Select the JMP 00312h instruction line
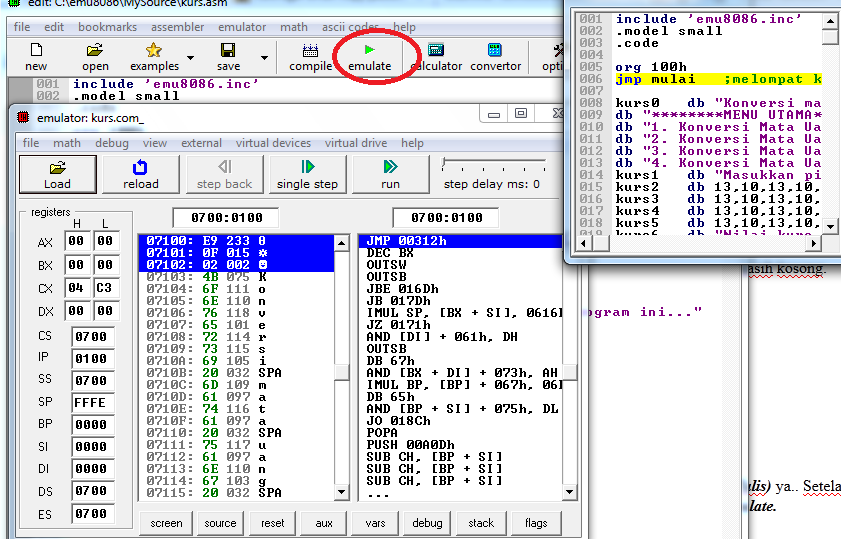The height and width of the screenshot is (539, 841). tap(460, 241)
